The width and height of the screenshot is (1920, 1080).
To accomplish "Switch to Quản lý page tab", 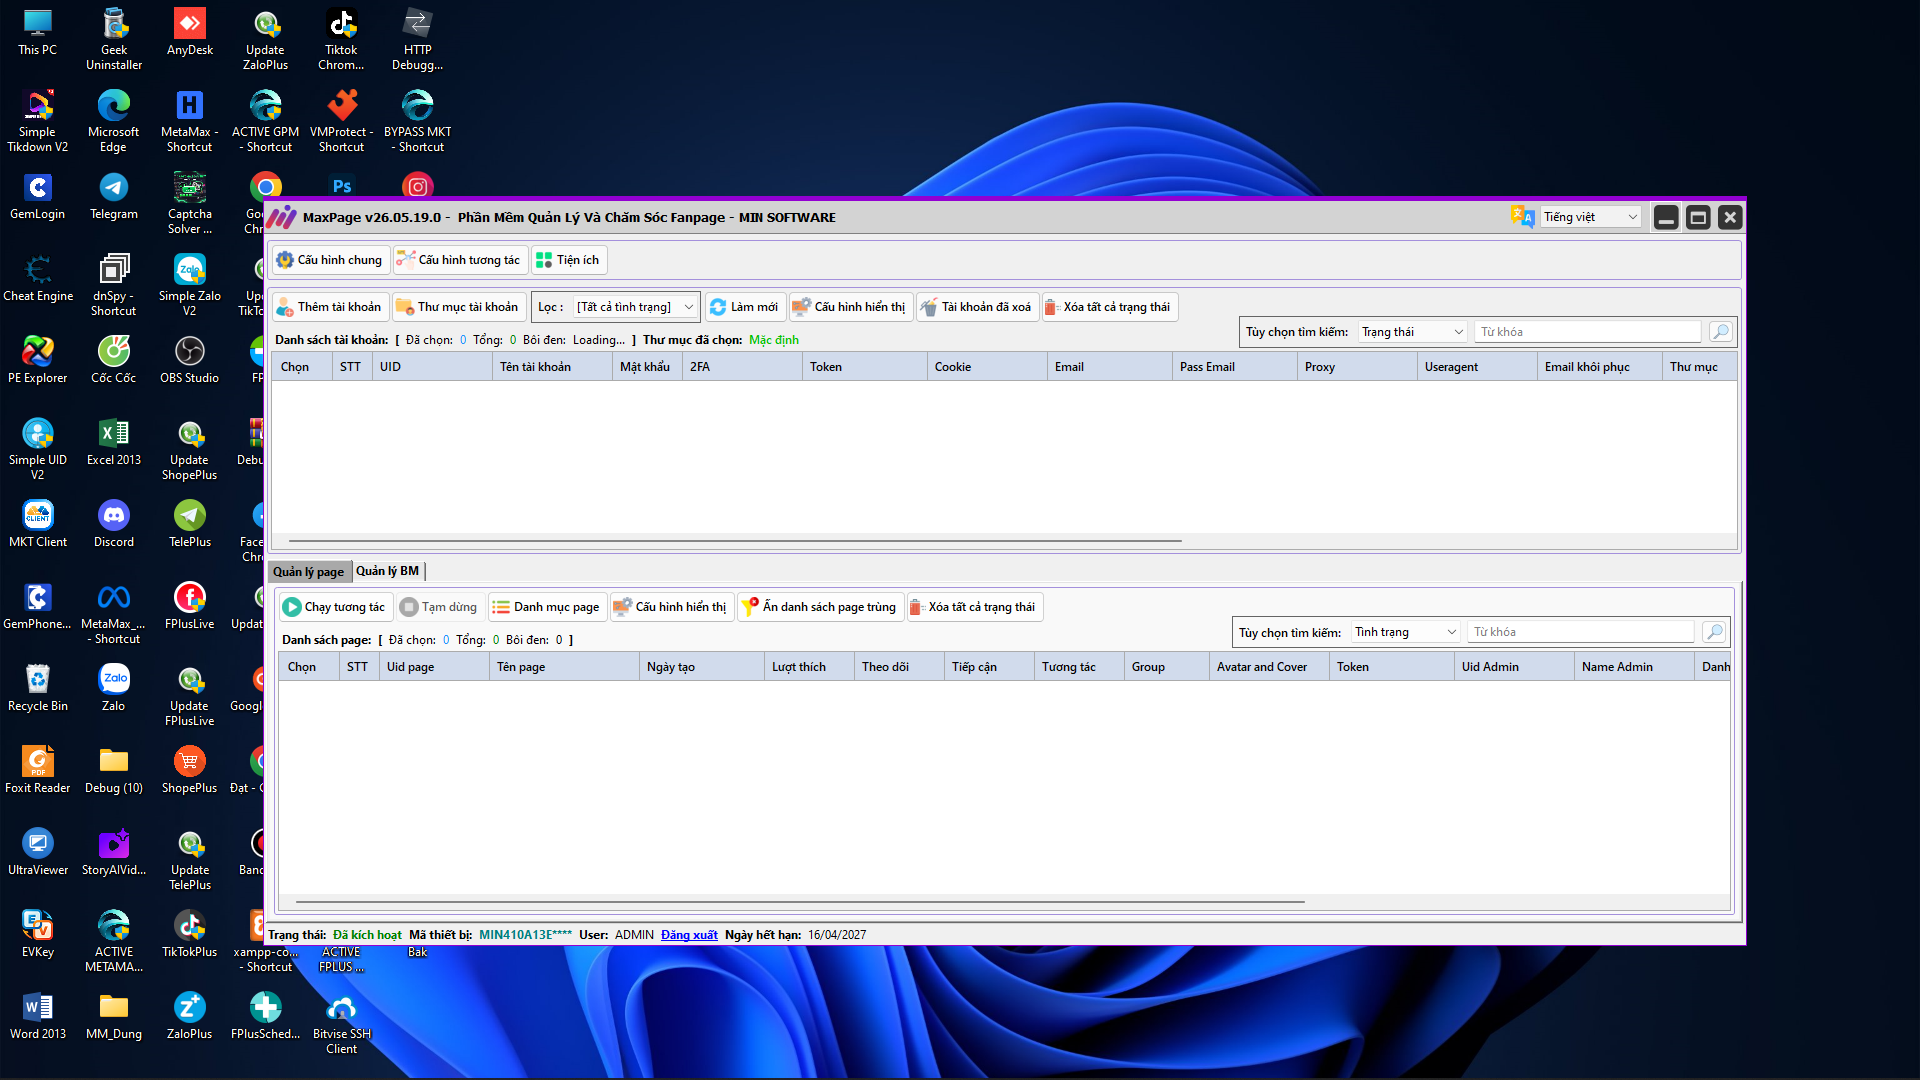I will click(x=309, y=572).
